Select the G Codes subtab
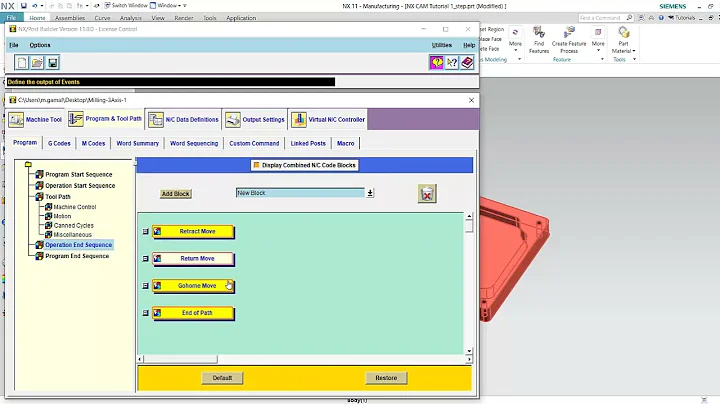Viewport: 720px width, 404px height. 59,143
